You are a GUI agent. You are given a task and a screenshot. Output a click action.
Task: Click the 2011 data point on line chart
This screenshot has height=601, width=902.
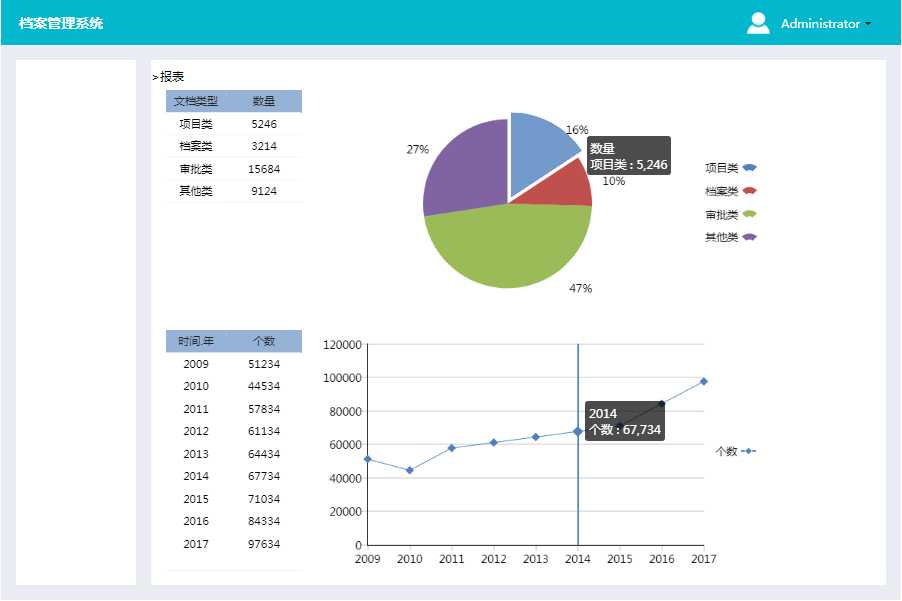(452, 447)
